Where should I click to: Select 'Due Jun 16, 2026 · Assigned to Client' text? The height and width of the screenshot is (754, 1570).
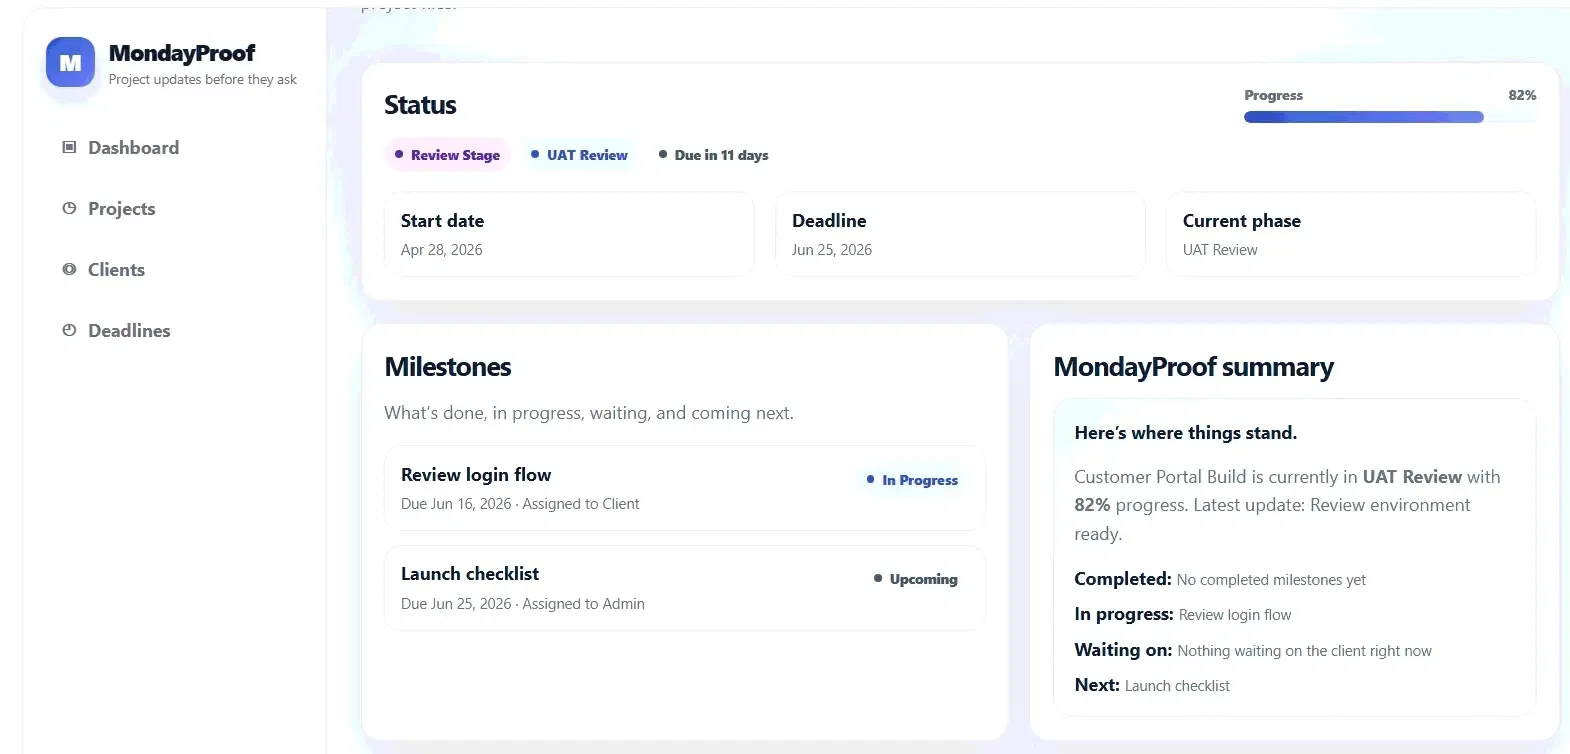tap(520, 504)
